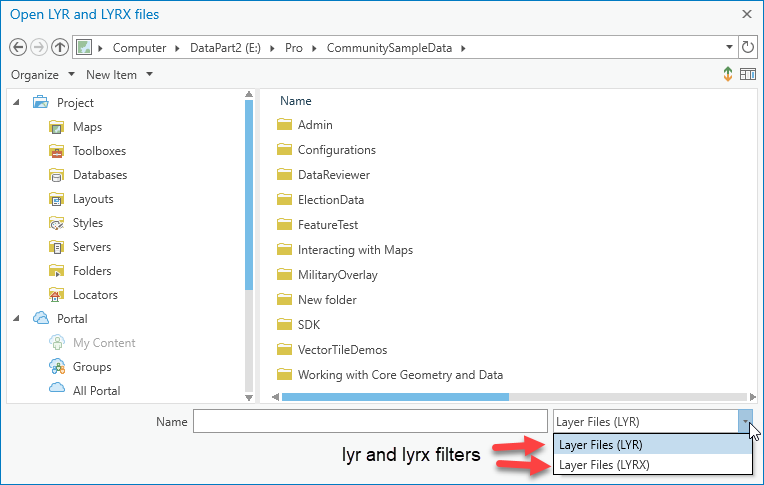Click the sort order icon

(728, 75)
